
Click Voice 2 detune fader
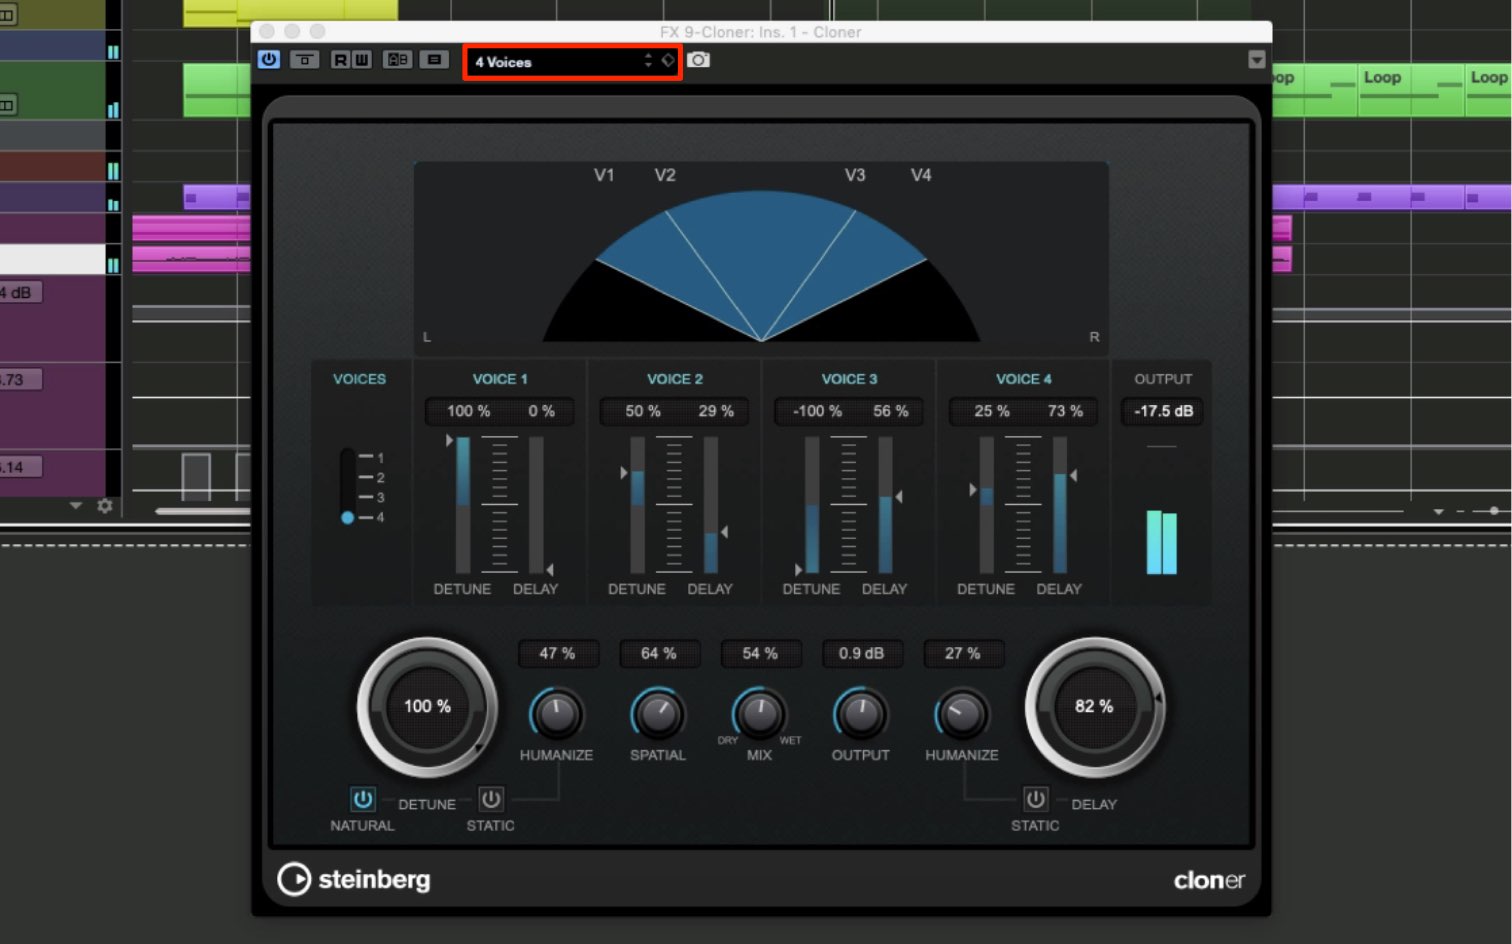637,504
